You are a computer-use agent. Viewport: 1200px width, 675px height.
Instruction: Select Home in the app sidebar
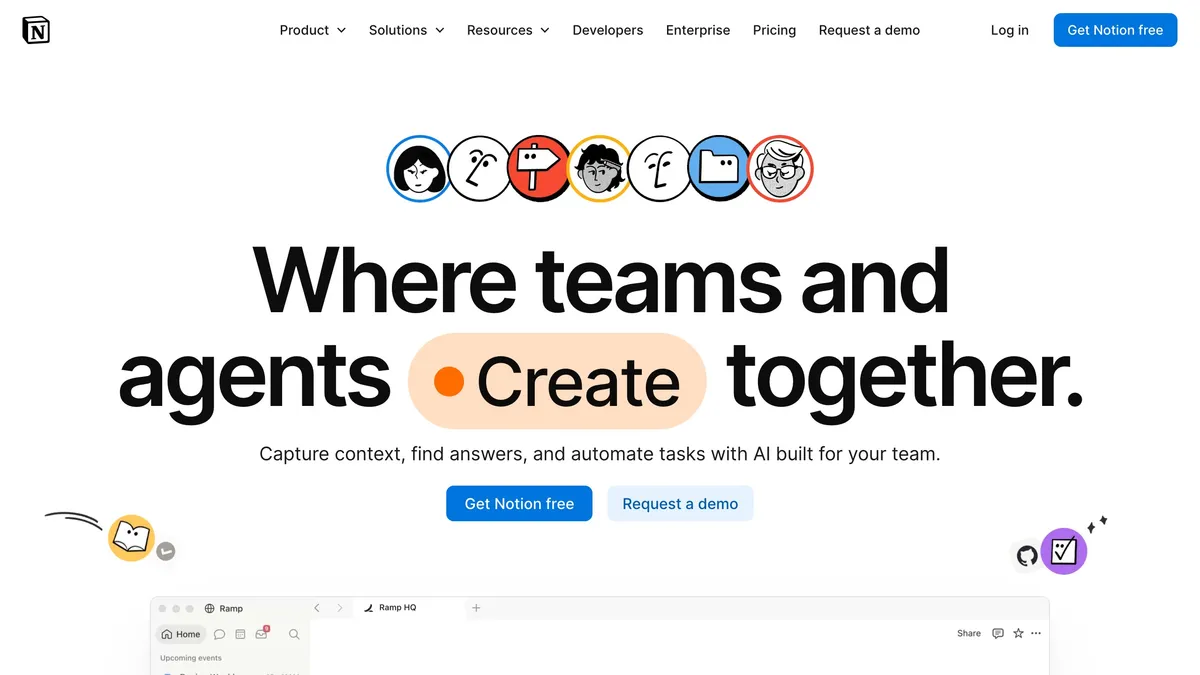coord(180,634)
